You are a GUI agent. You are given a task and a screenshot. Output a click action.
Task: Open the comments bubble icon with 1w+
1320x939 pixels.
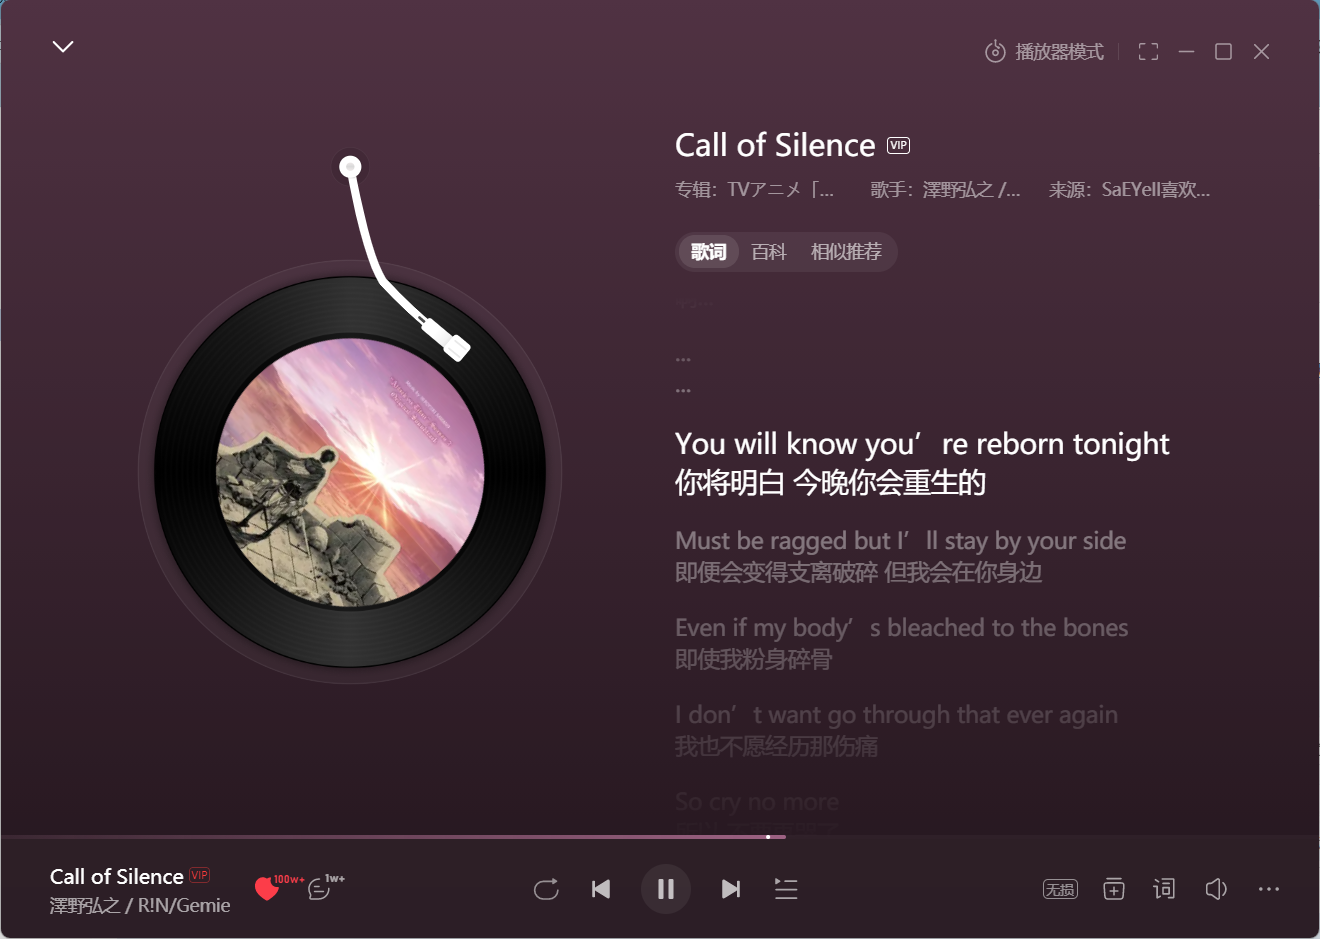click(x=319, y=888)
